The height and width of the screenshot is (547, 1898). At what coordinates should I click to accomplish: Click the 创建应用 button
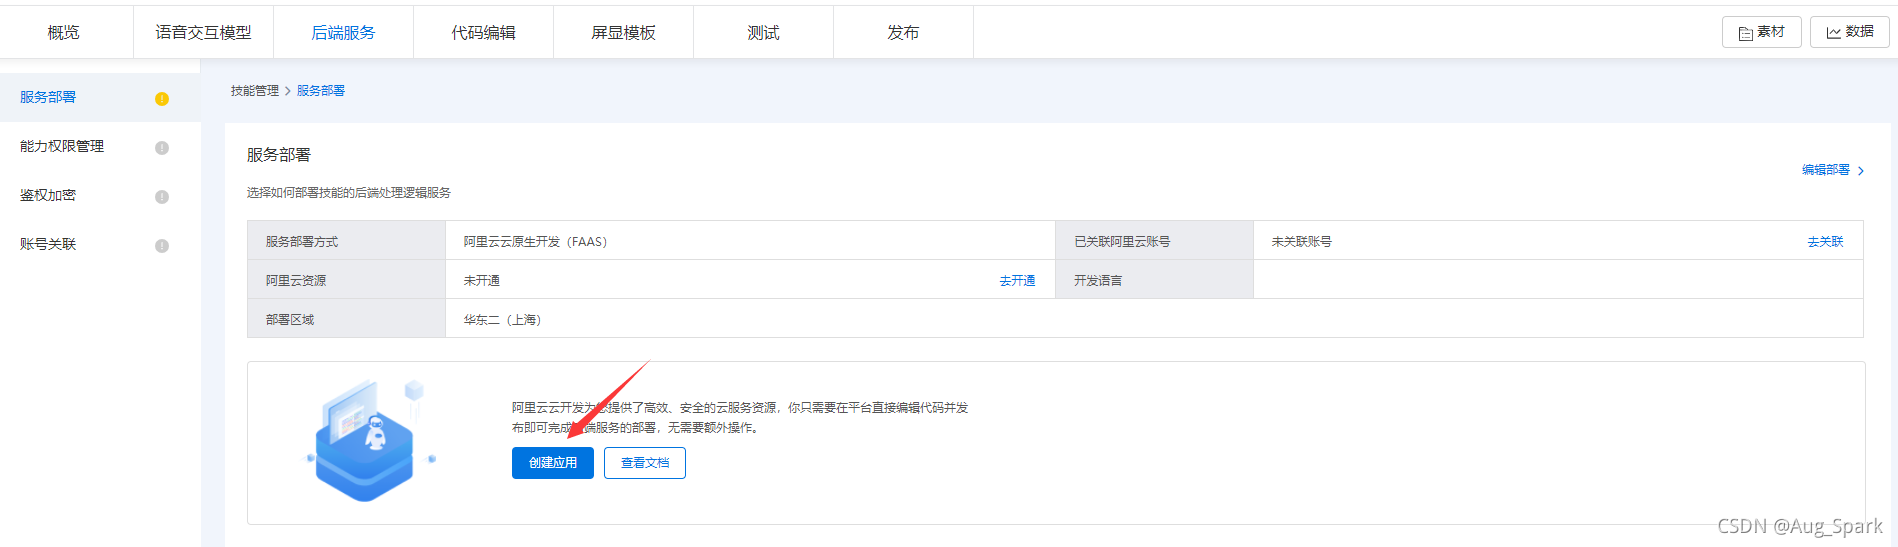click(553, 463)
